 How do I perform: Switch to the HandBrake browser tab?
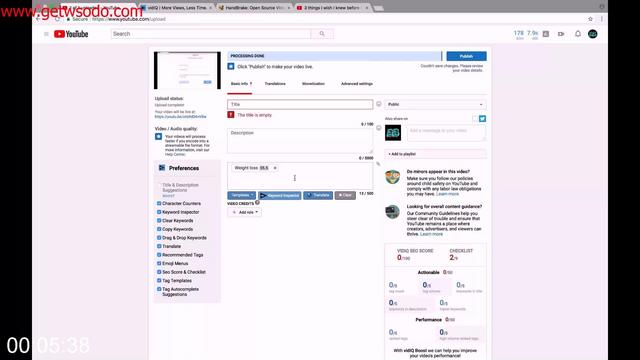[x=255, y=8]
